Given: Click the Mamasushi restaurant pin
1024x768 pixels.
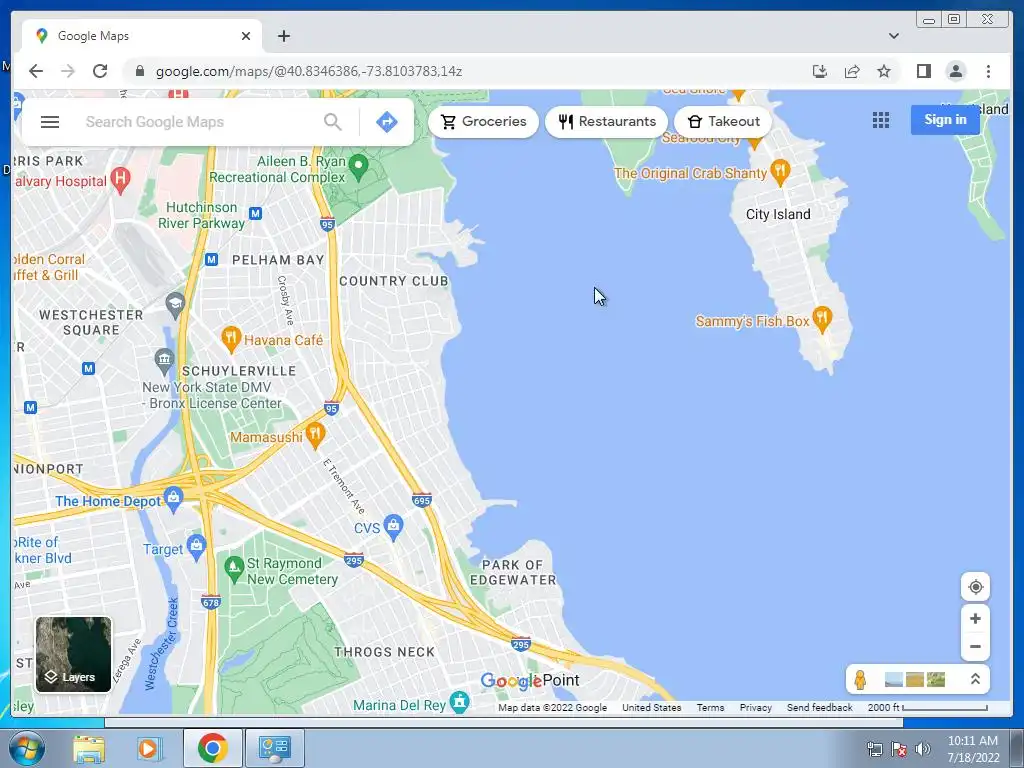Looking at the screenshot, I should (x=315, y=436).
